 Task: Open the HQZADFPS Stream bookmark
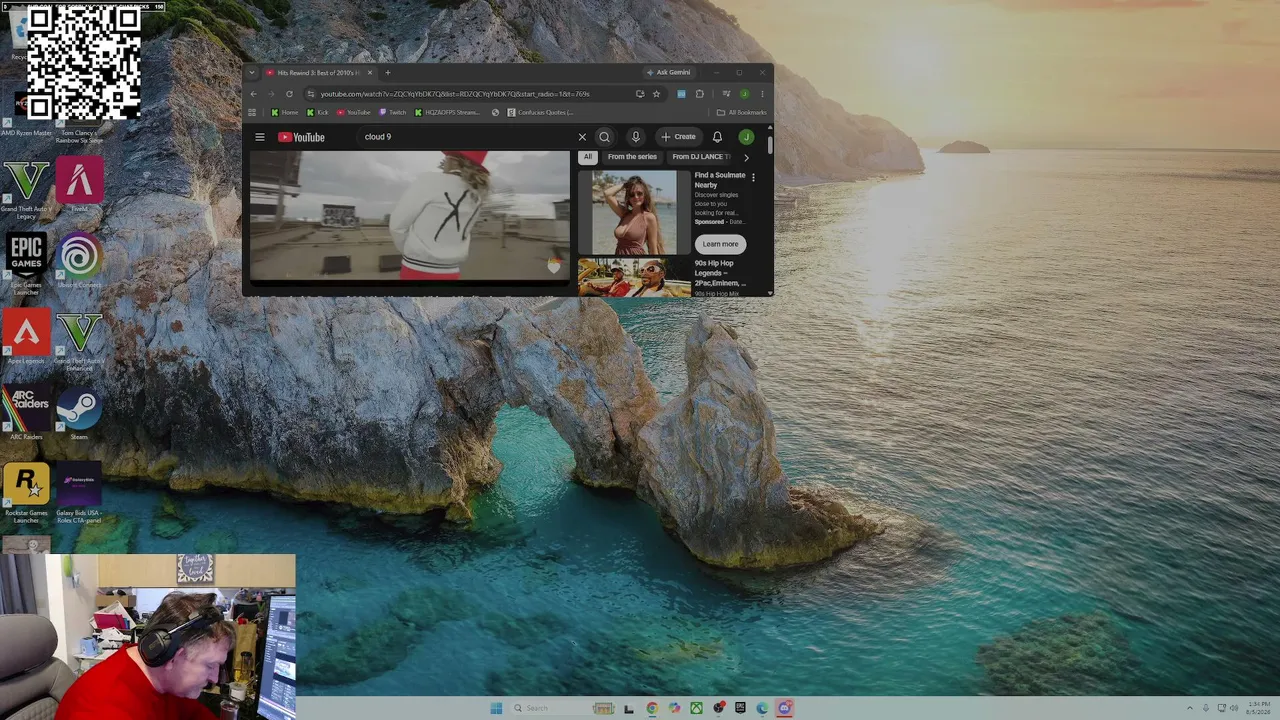447,113
